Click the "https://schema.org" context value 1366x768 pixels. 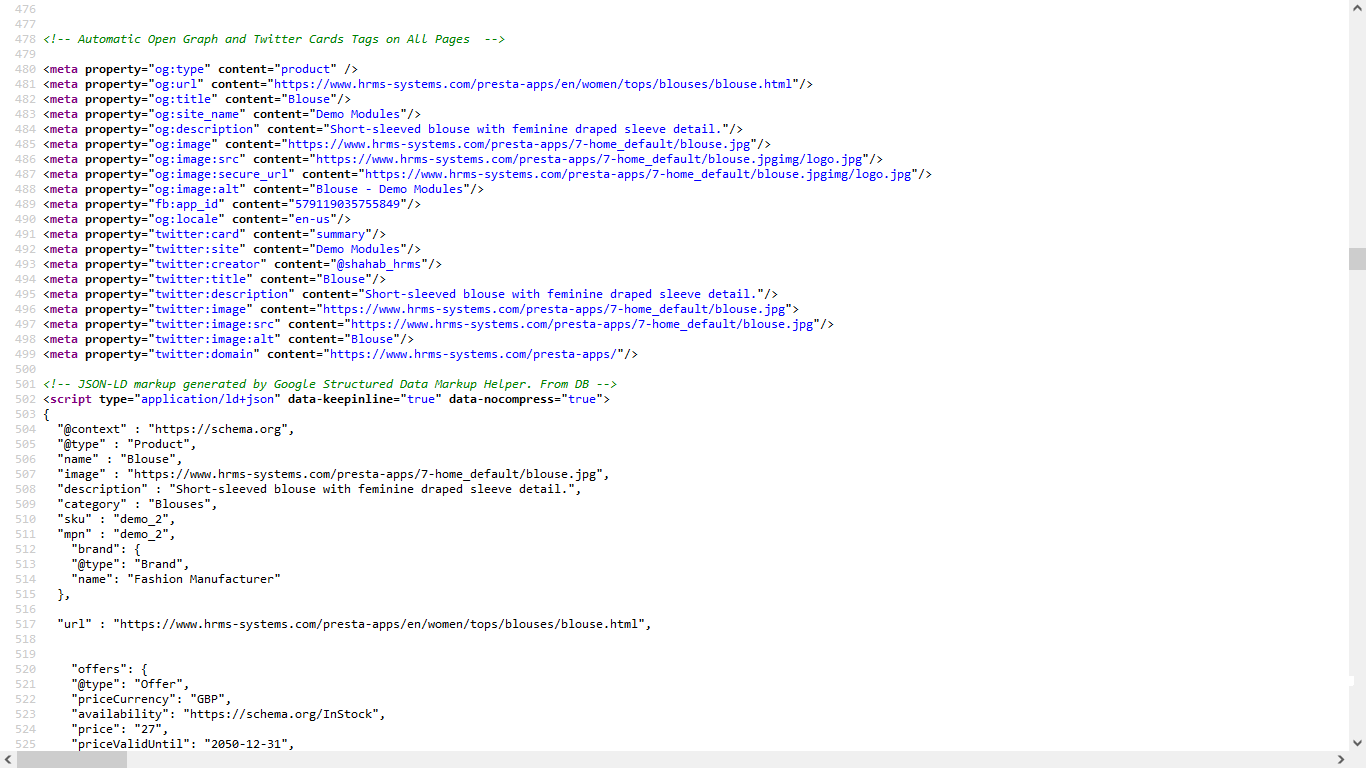(220, 429)
